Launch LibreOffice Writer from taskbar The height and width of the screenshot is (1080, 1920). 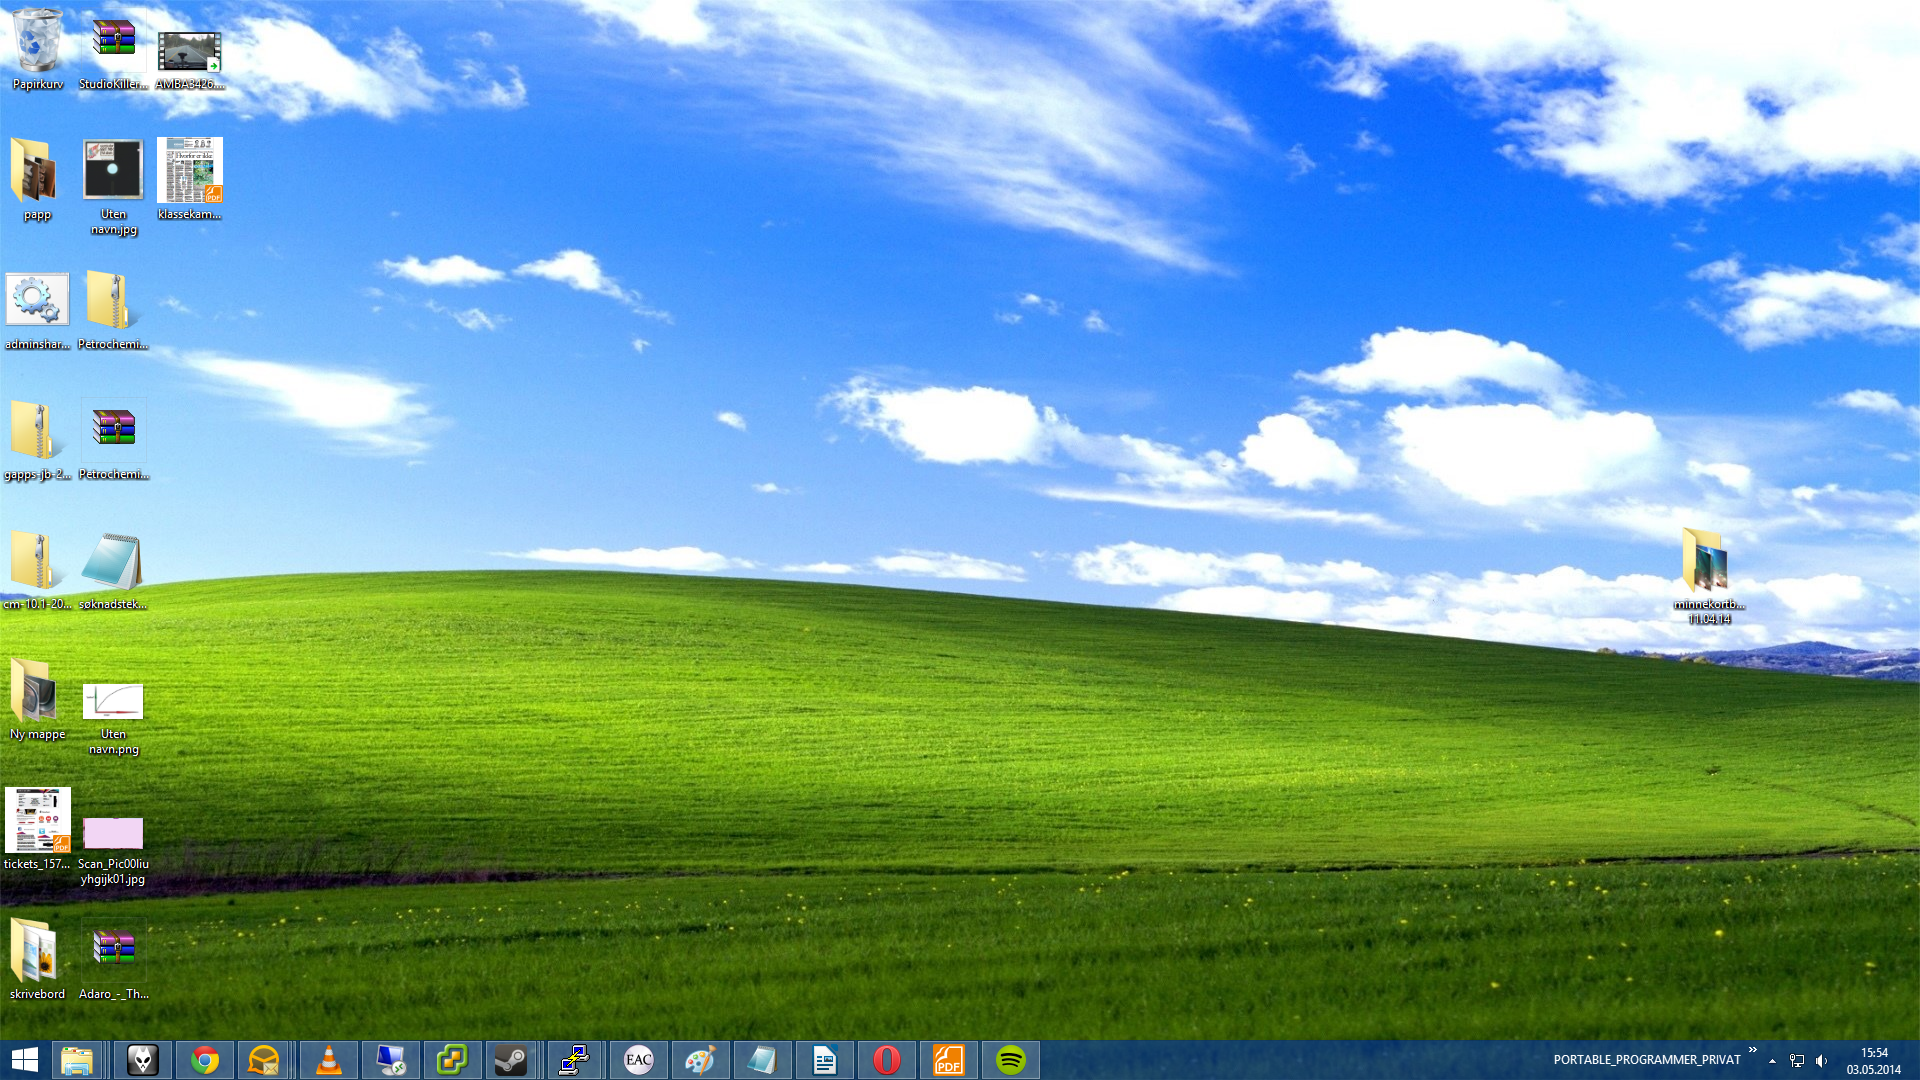pyautogui.click(x=824, y=1060)
